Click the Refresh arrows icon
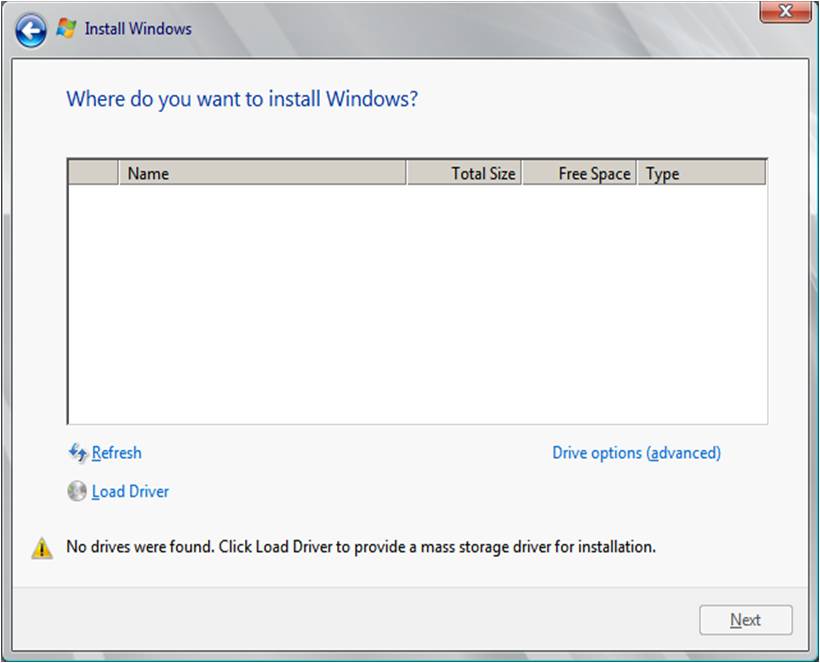 pyautogui.click(x=78, y=453)
